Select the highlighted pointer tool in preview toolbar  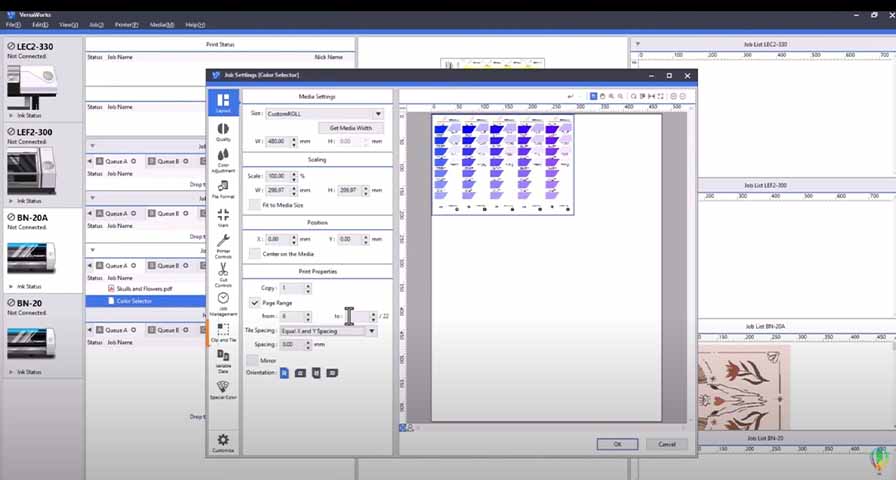pos(593,97)
